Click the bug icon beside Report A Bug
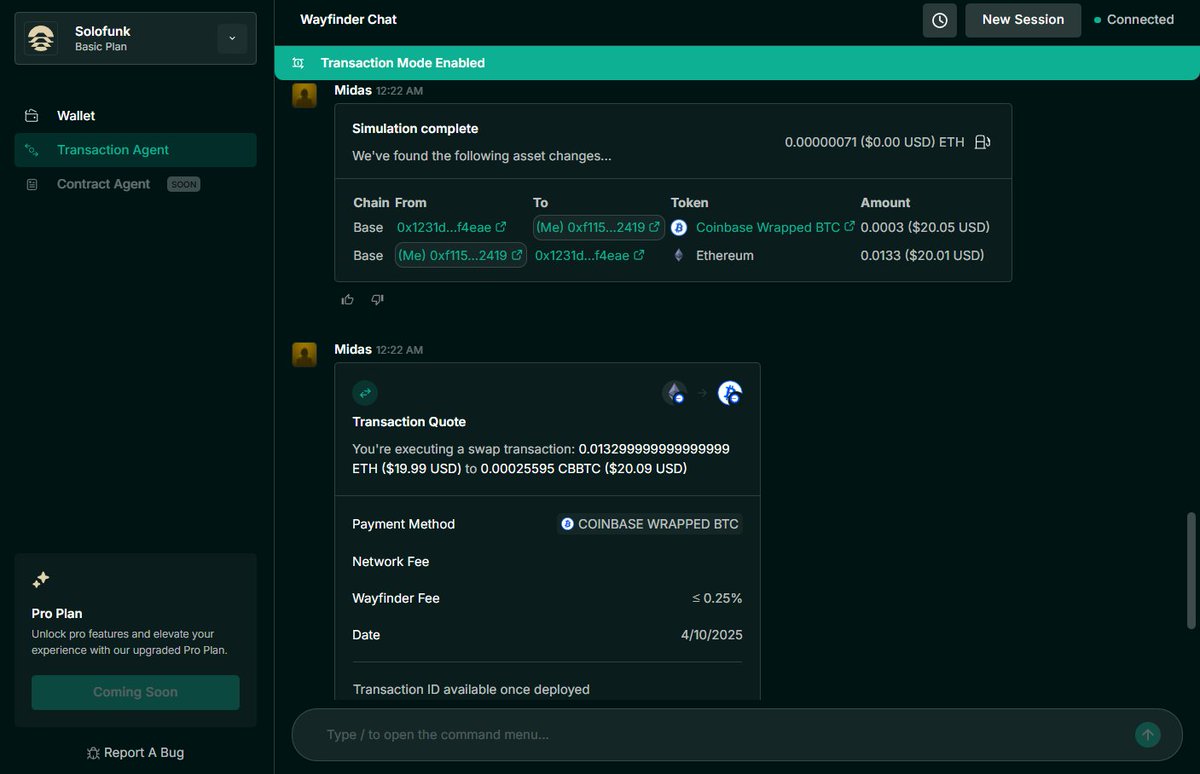The width and height of the screenshot is (1200, 774). [93, 752]
